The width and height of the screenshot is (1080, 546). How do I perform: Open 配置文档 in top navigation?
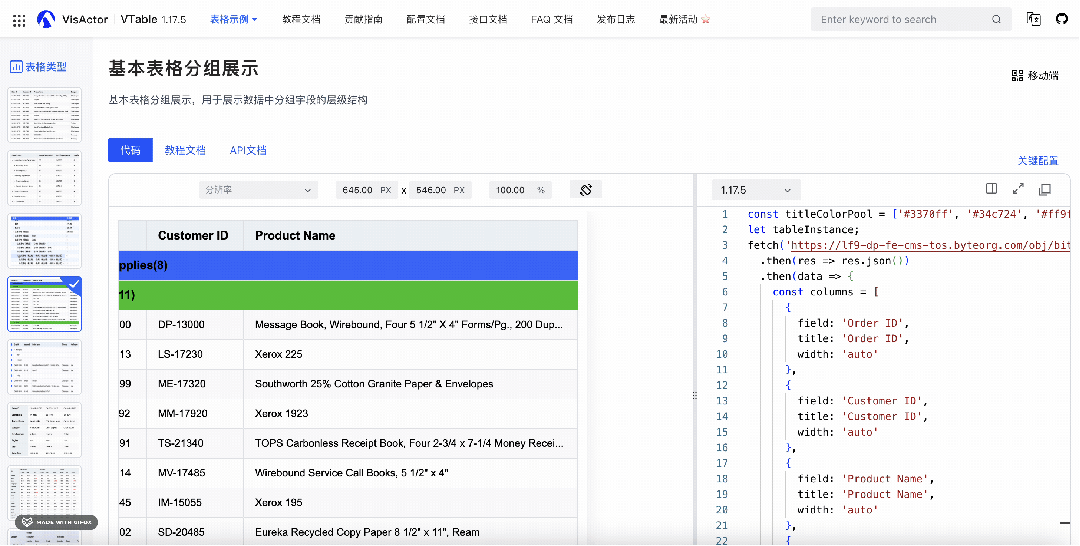click(426, 19)
